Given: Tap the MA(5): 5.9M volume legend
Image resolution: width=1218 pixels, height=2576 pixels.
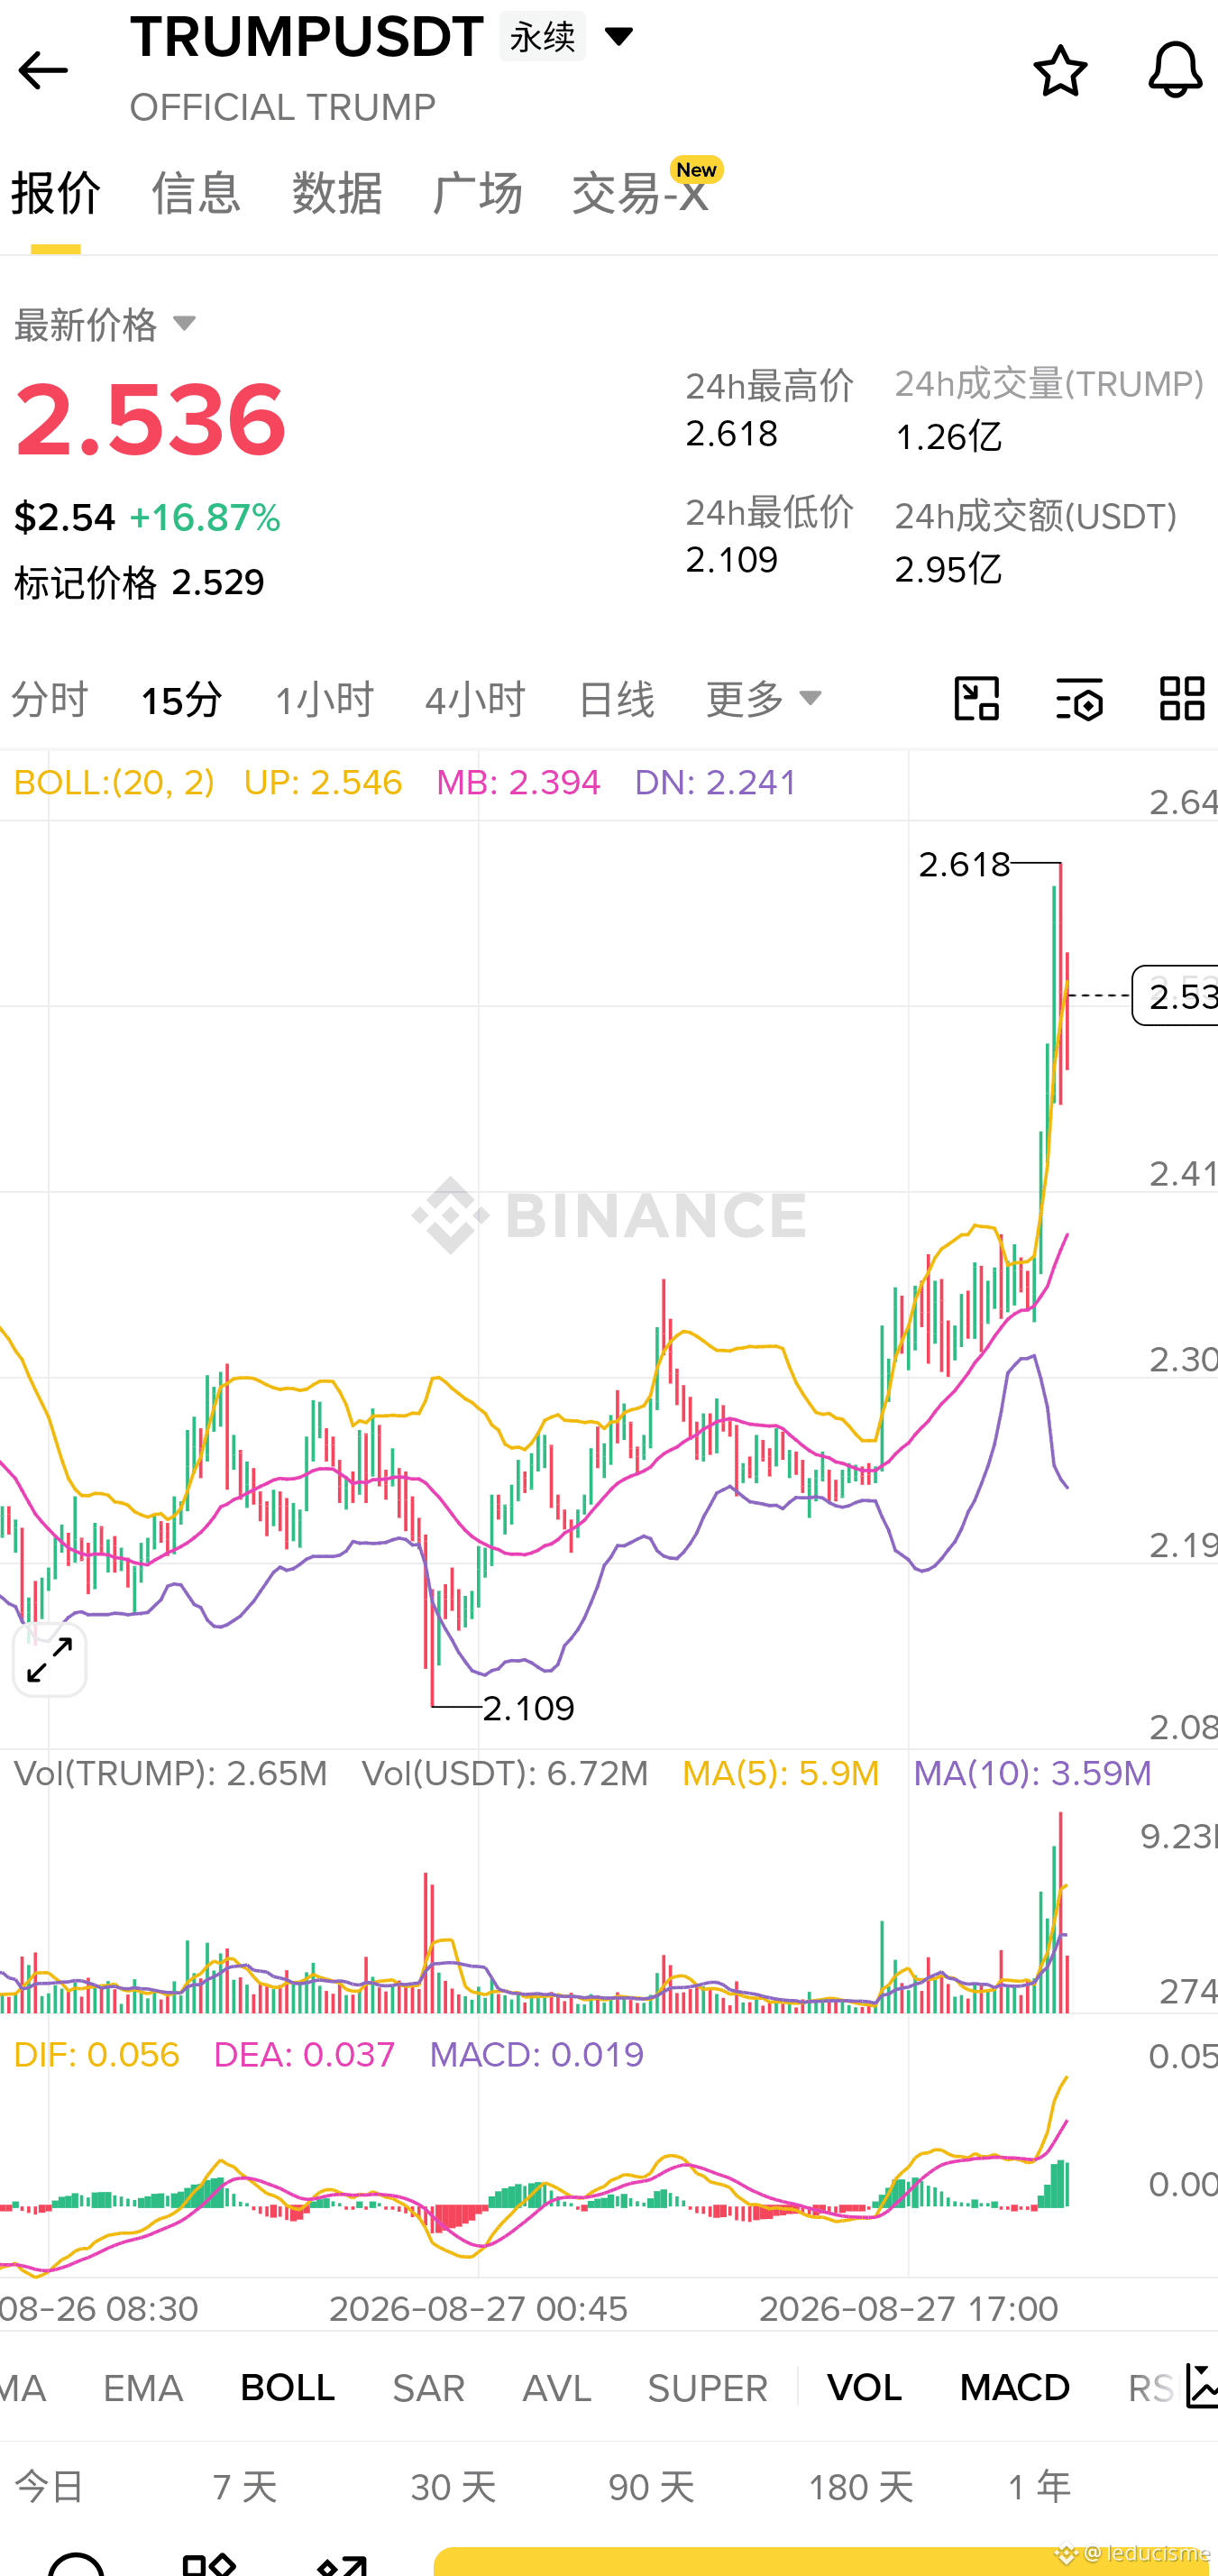Looking at the screenshot, I should (x=781, y=1774).
